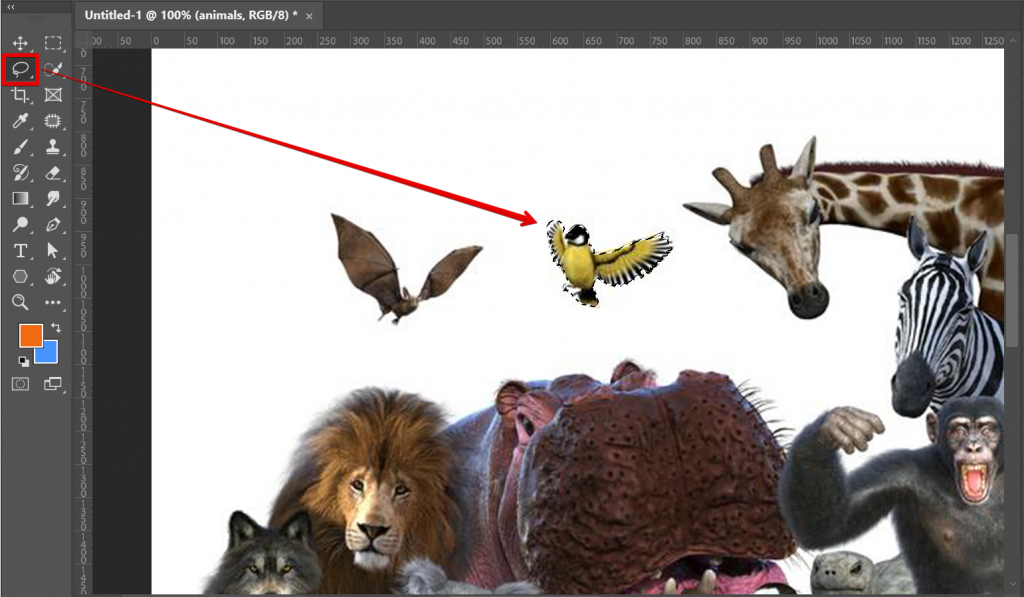Select the Eraser tool

coord(54,172)
